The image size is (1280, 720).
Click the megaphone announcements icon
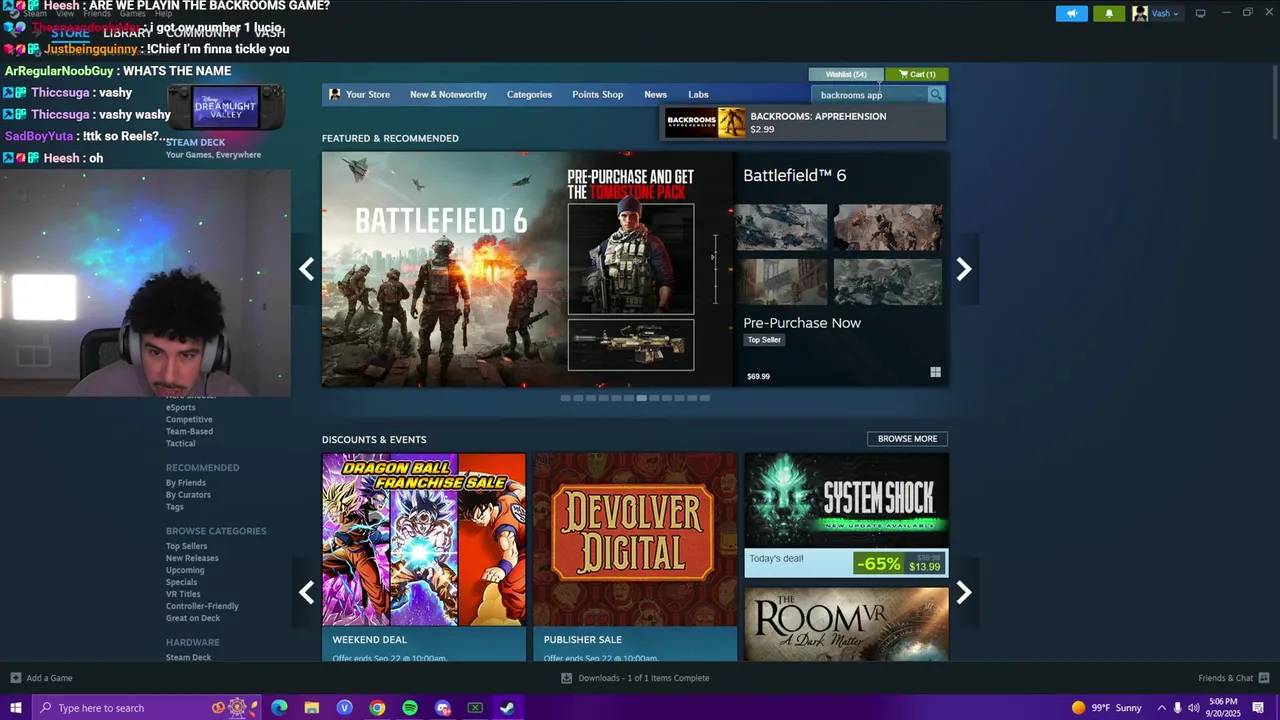[1071, 13]
